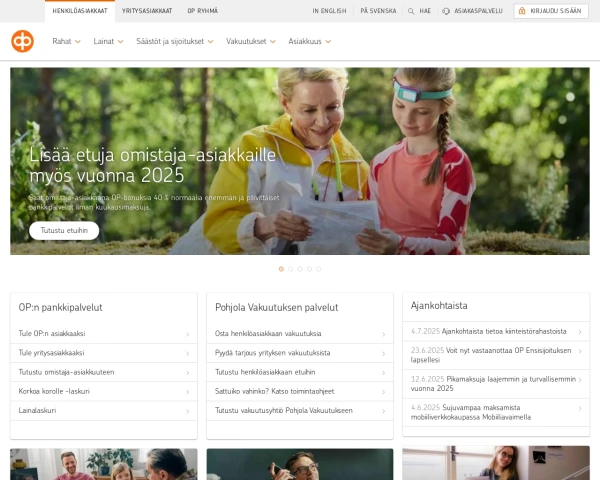Screen dimensions: 600x480
Task: Open Tutustu henkilöasiakkaan etuihin link
Action: pyautogui.click(x=265, y=372)
